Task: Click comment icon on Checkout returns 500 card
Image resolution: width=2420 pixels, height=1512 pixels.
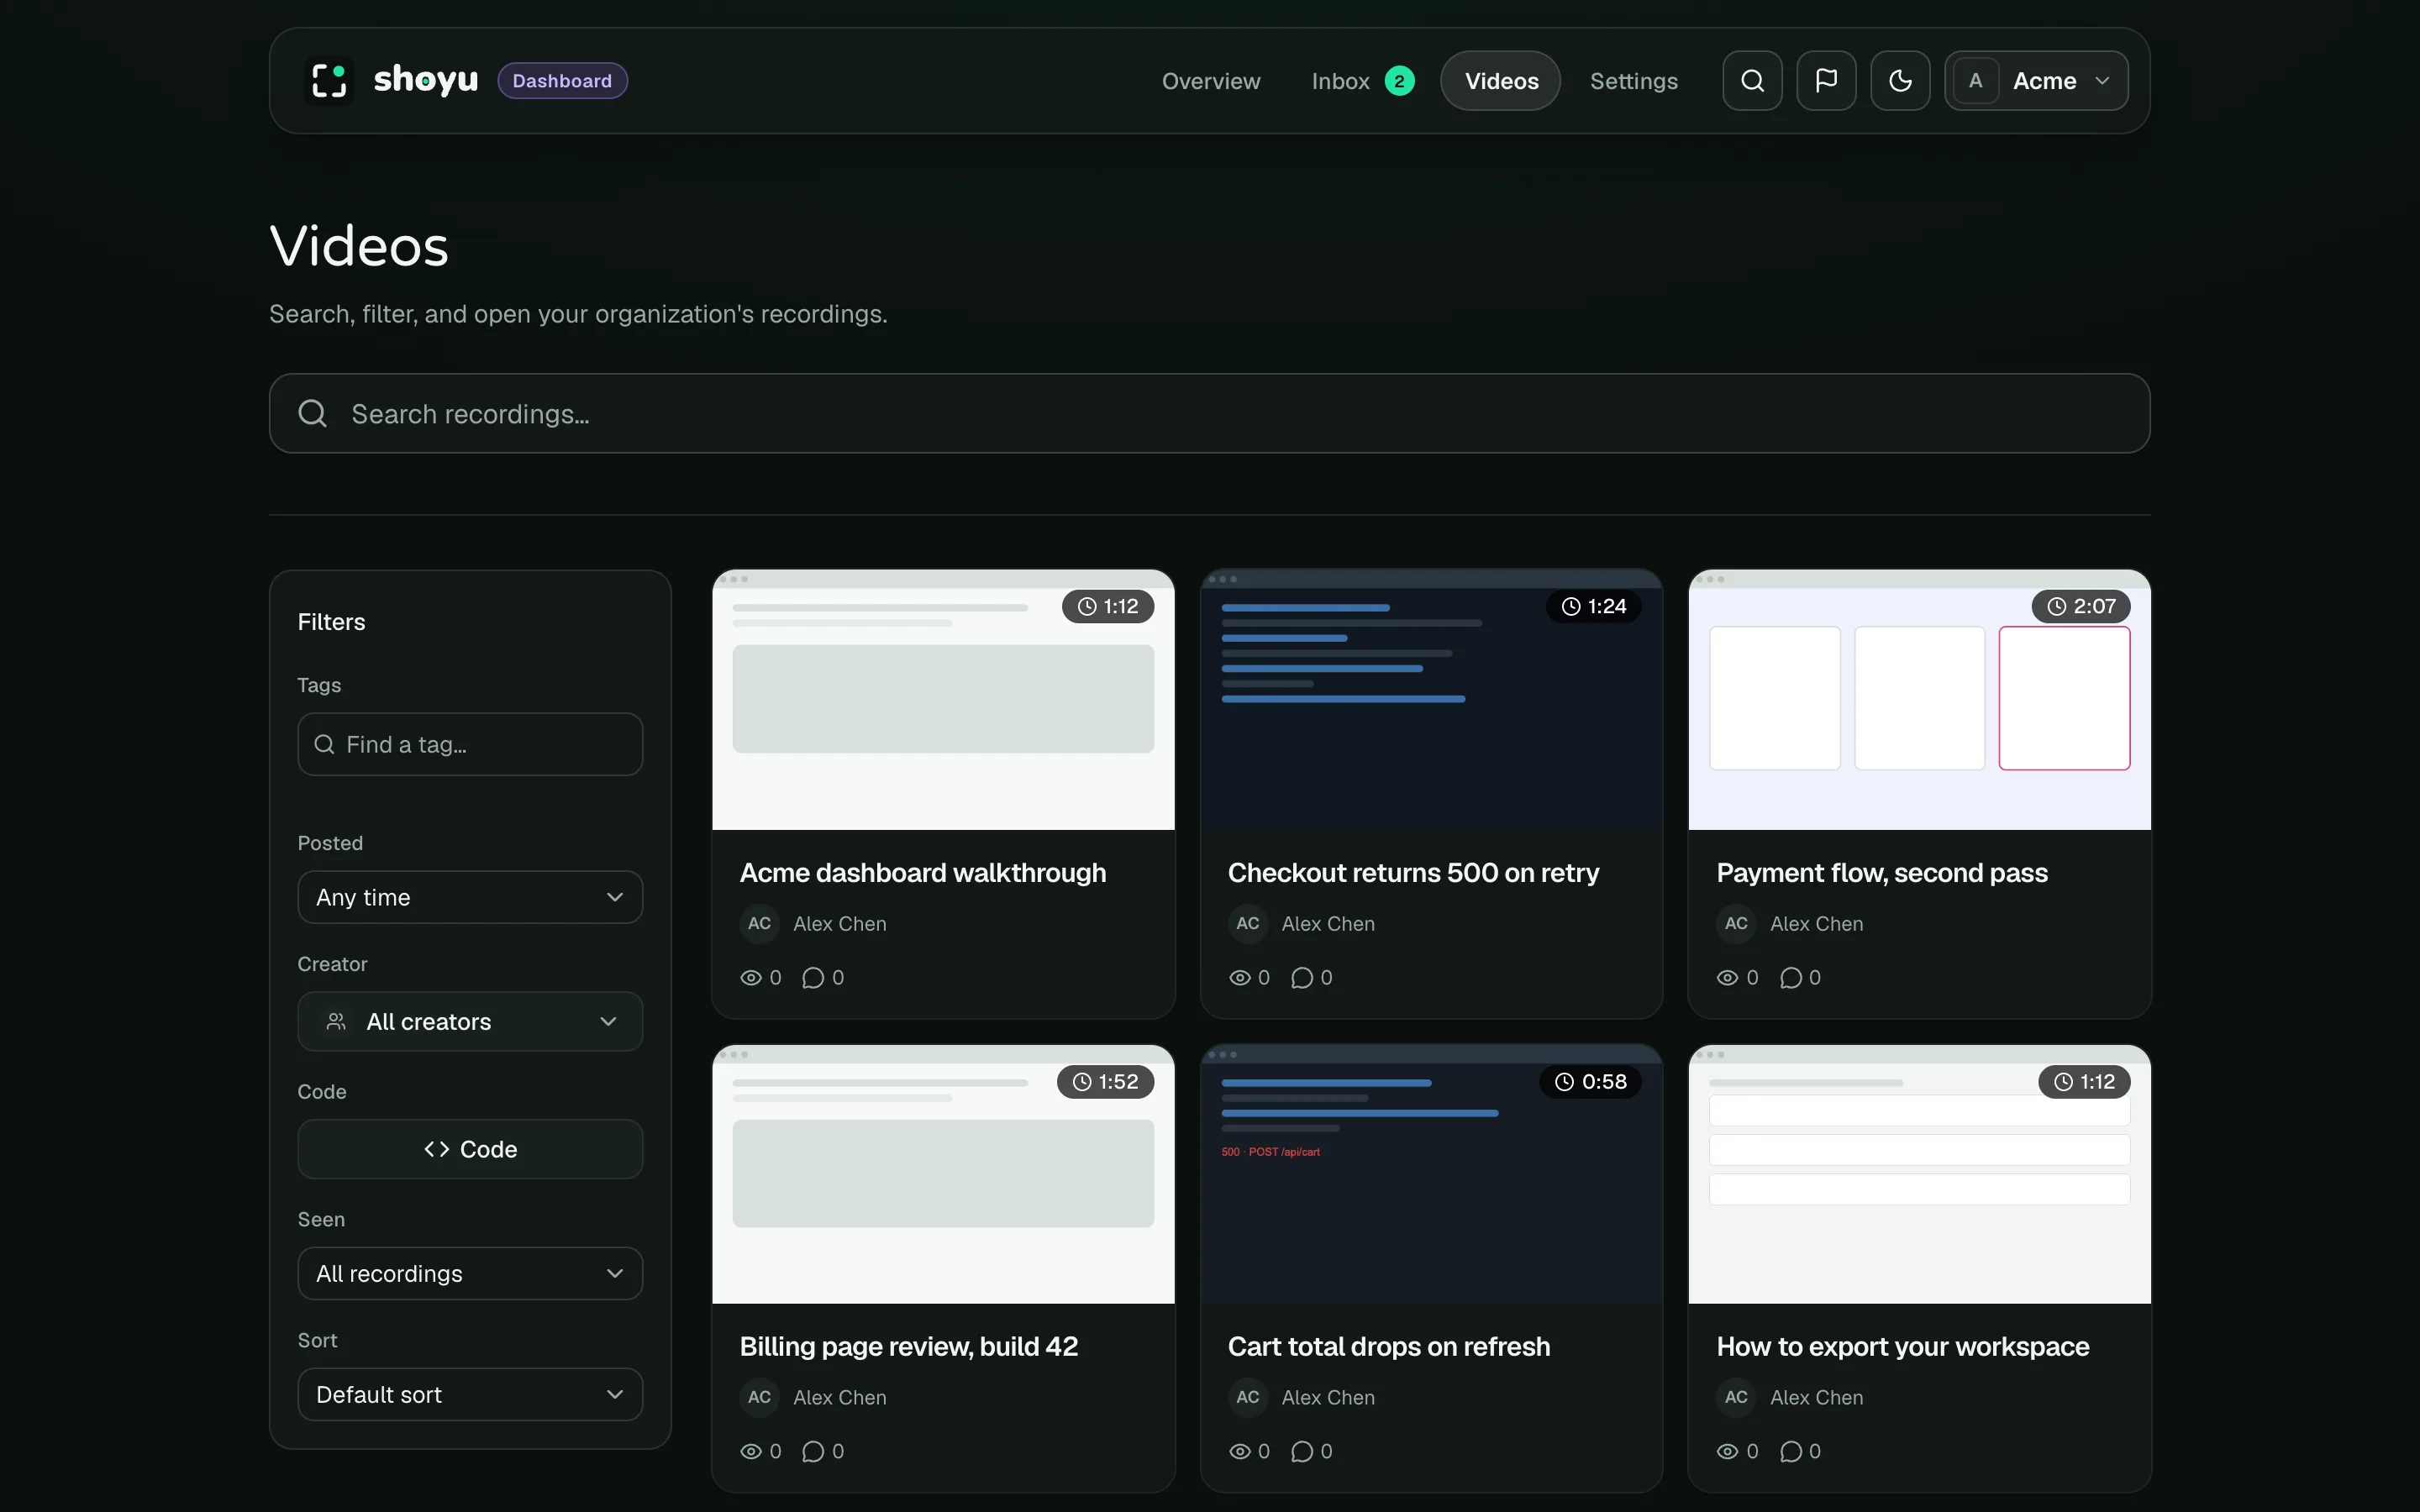Action: [1302, 977]
